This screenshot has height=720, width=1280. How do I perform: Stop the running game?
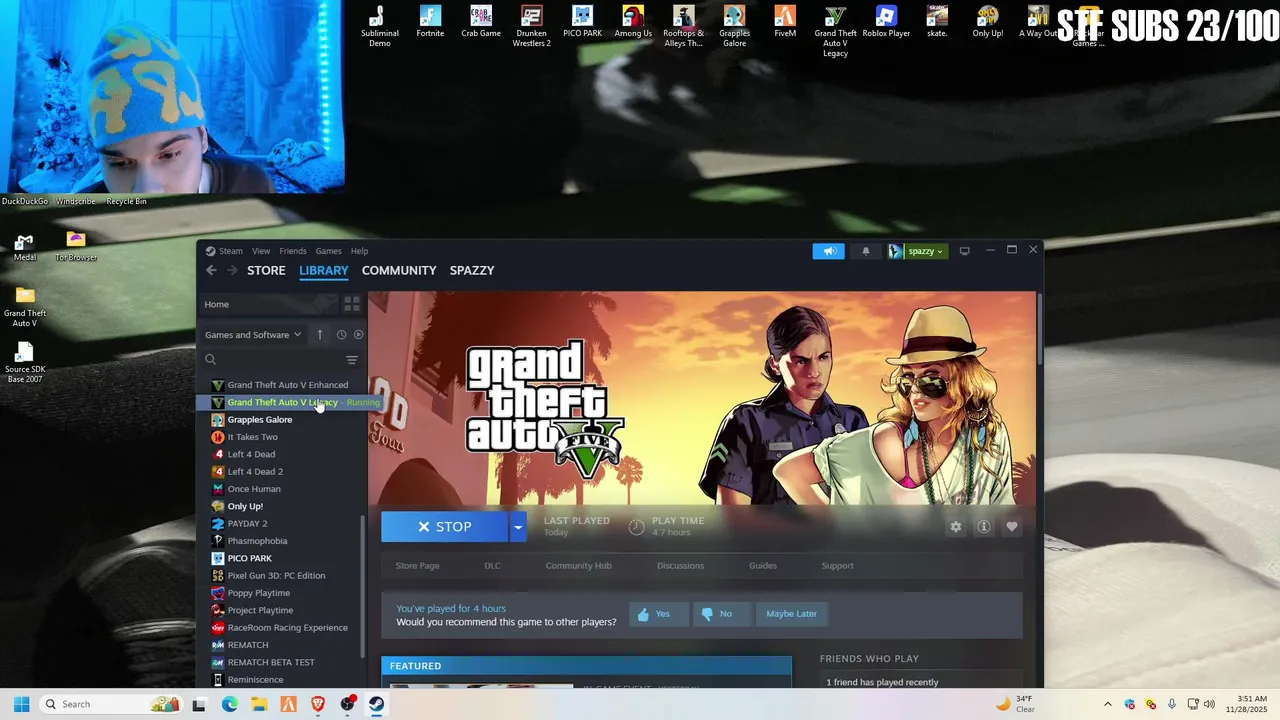(x=445, y=527)
